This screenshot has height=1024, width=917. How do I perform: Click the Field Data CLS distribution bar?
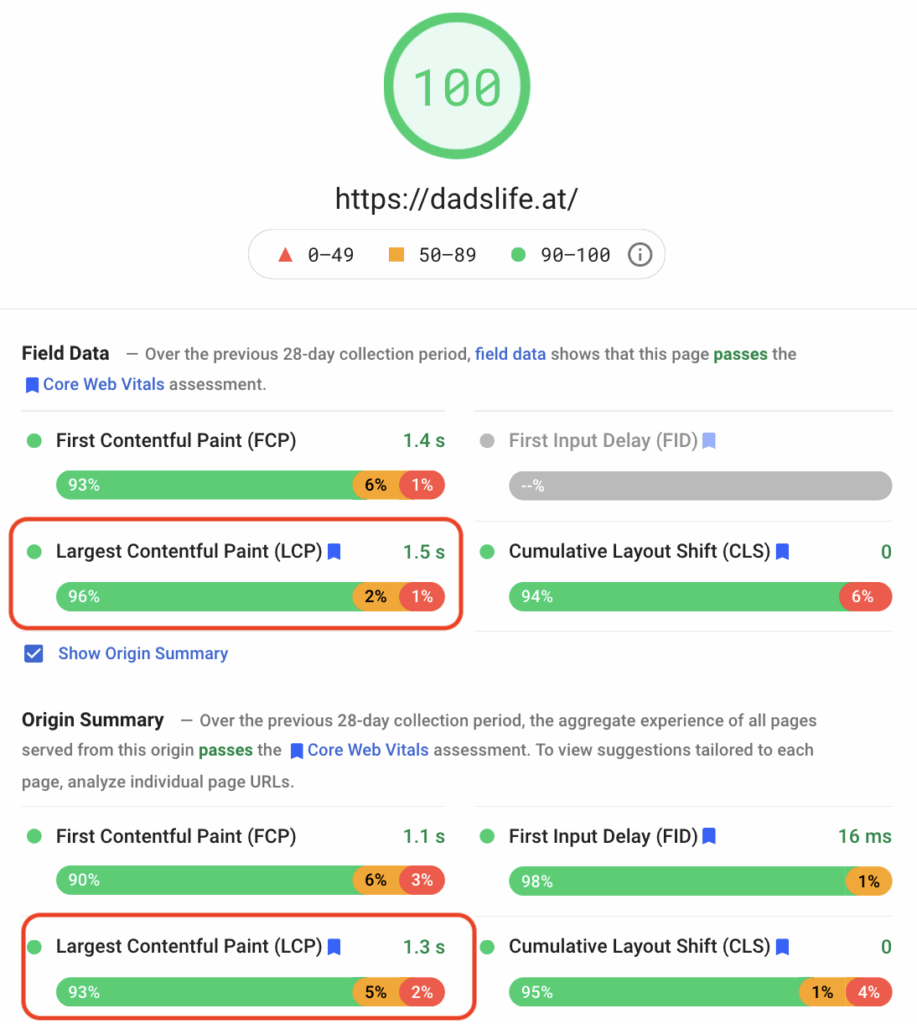coord(700,597)
